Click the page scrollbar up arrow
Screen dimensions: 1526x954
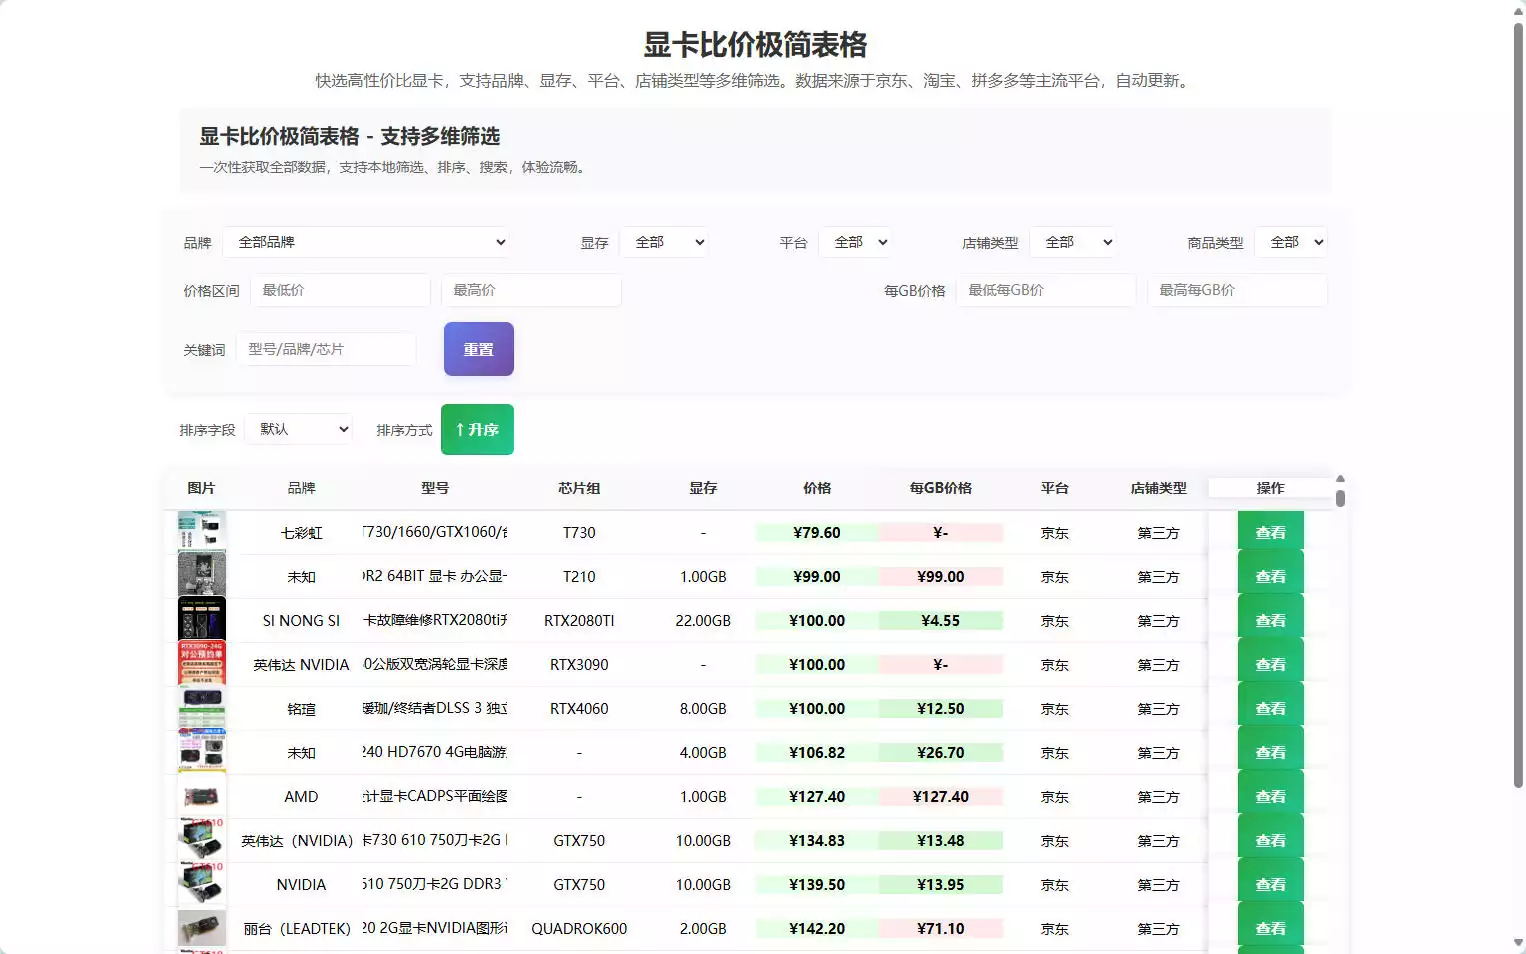coord(1518,10)
